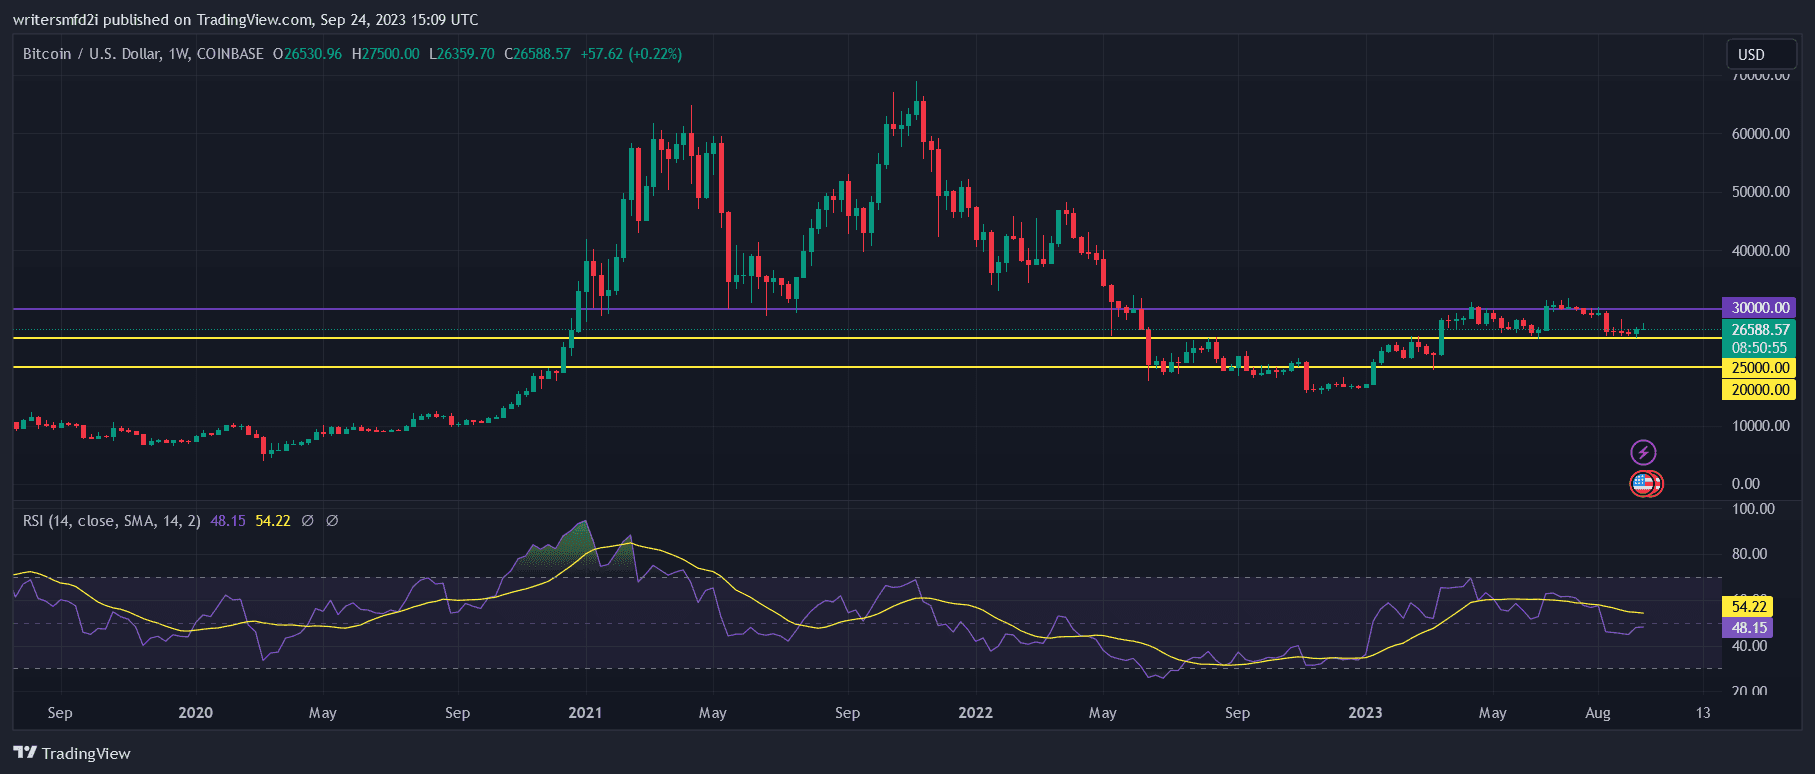The height and width of the screenshot is (774, 1815).
Task: Select the purple 30000.00 price label
Action: pyautogui.click(x=1759, y=308)
